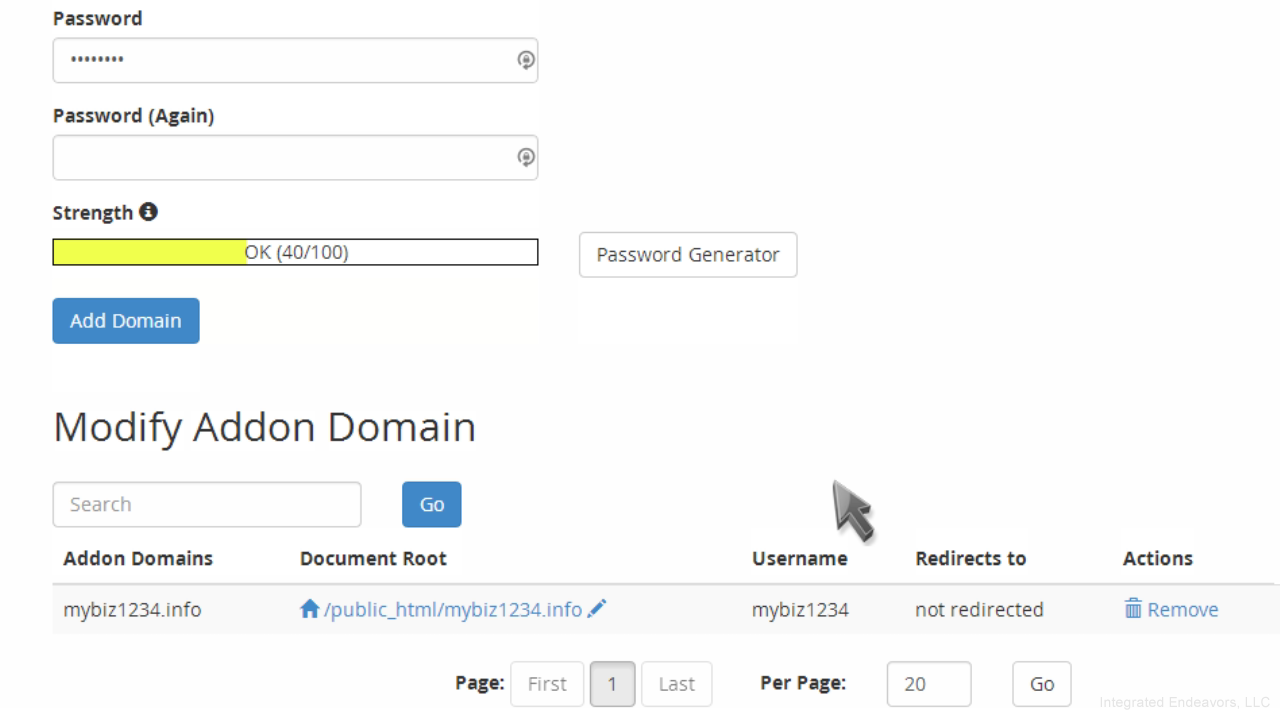1280x720 pixels.
Task: Select page 1 in pagination
Action: [612, 684]
